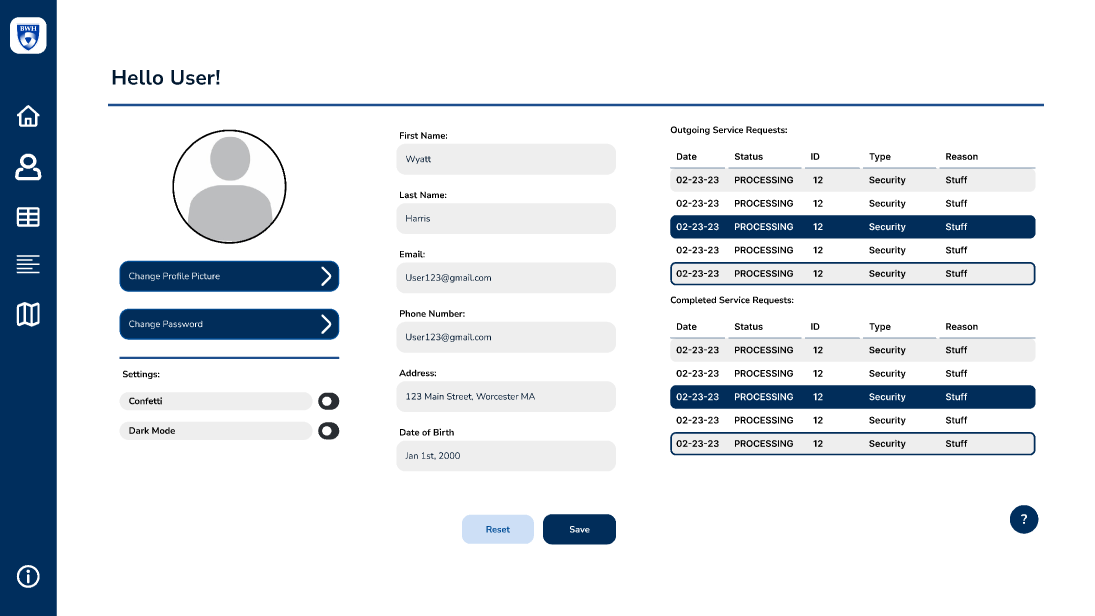This screenshot has height=616, width=1095.
Task: Expand Change Password chevron arrow
Action: click(x=325, y=324)
